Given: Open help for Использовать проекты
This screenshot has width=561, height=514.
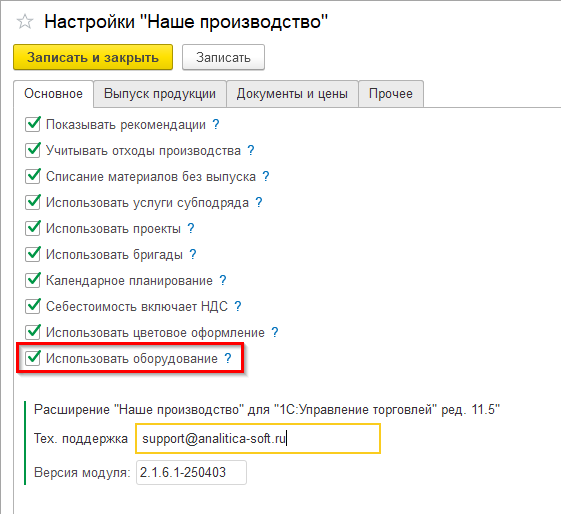Looking at the screenshot, I should (191, 228).
